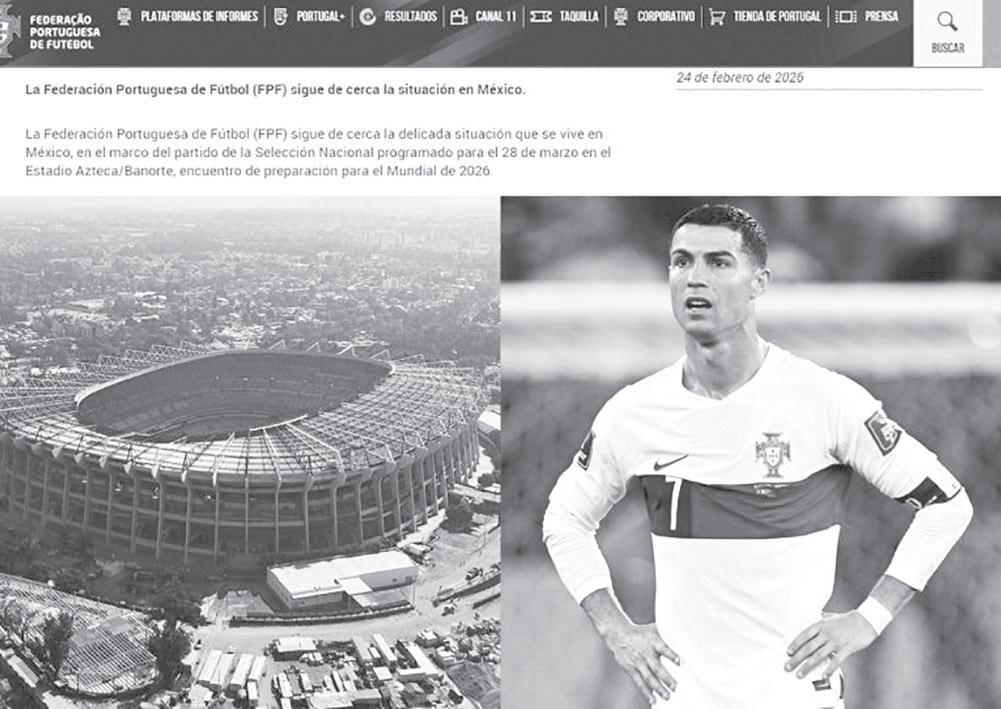The height and width of the screenshot is (709, 1001).
Task: Click the Federação Portuguesa de Futebol crest logo
Action: click(9, 31)
